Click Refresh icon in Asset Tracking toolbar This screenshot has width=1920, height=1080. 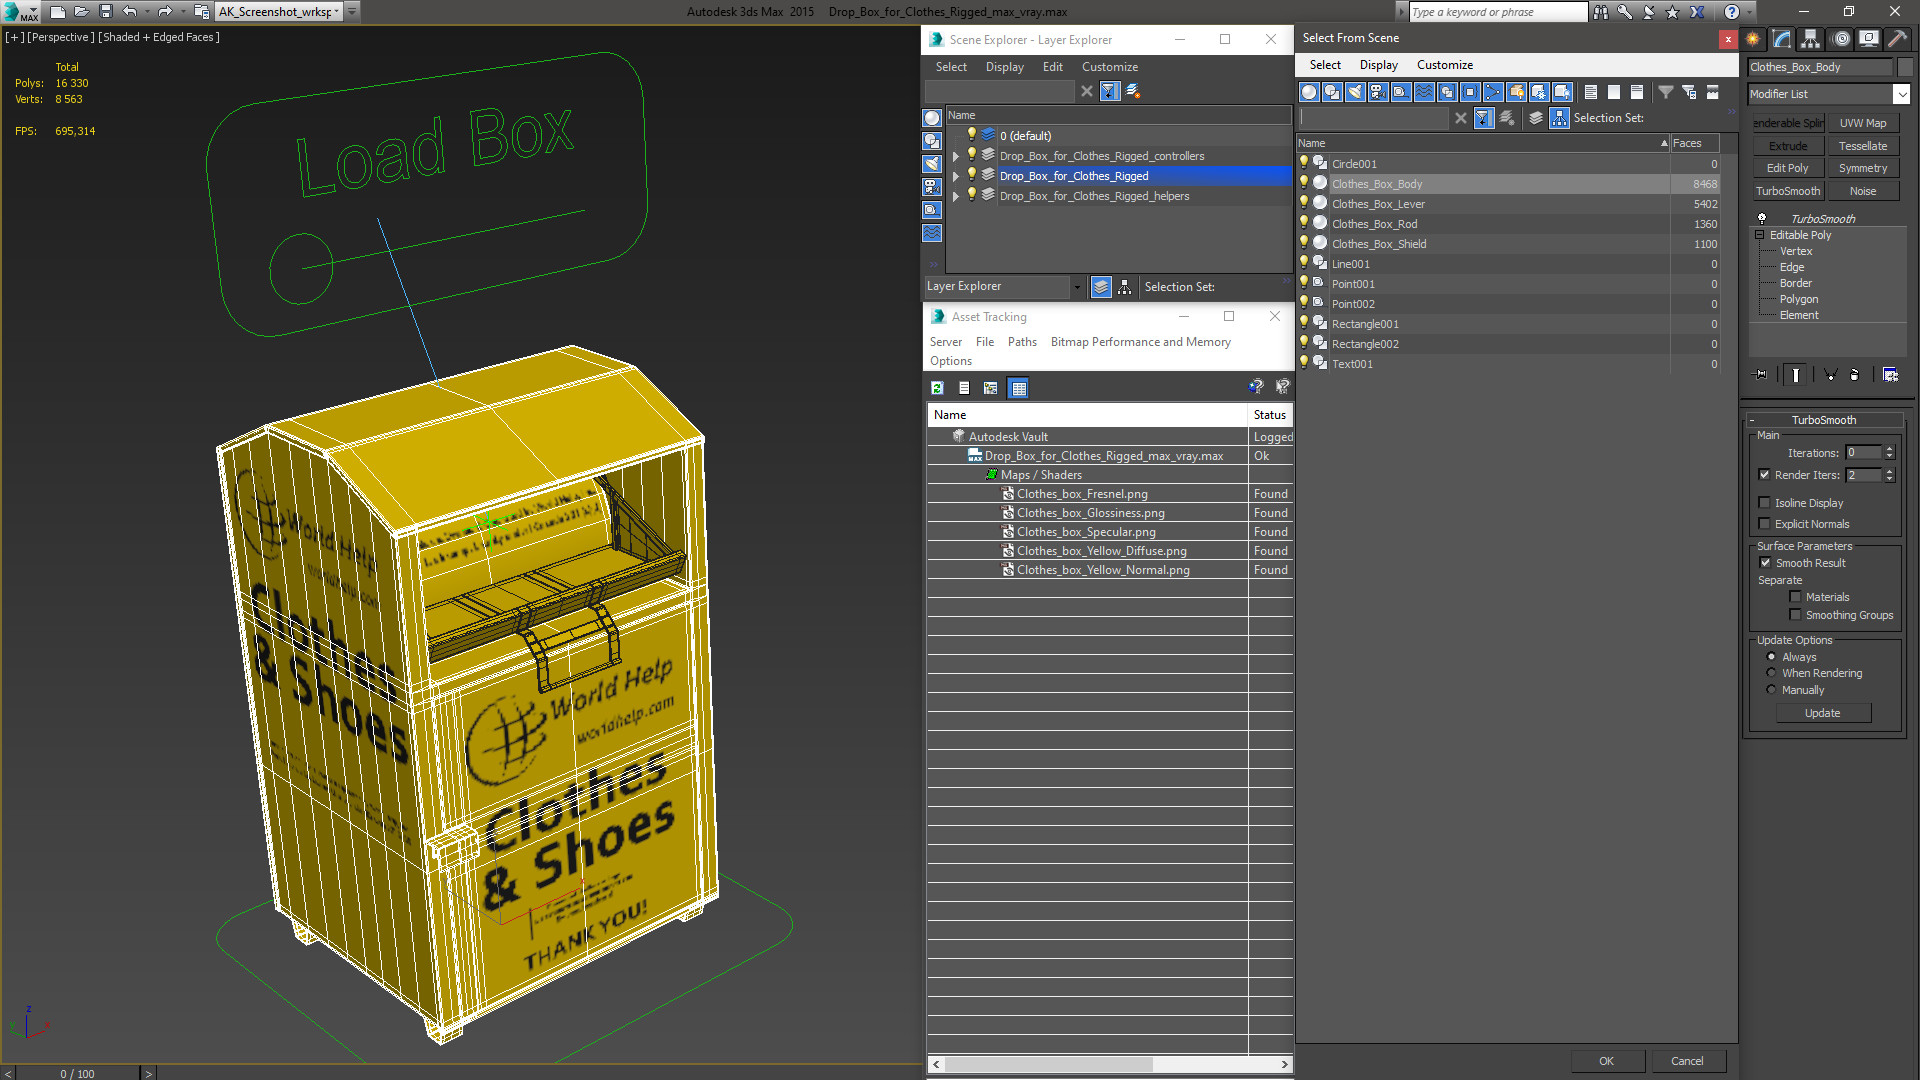[937, 388]
